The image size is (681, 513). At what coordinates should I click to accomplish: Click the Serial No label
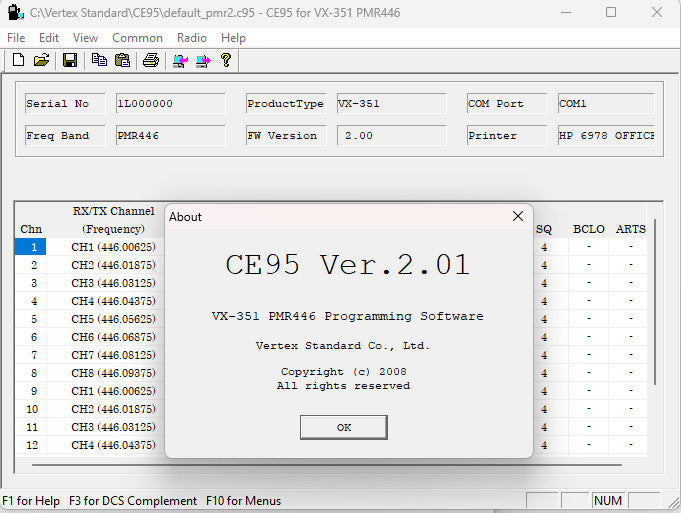[x=65, y=103]
